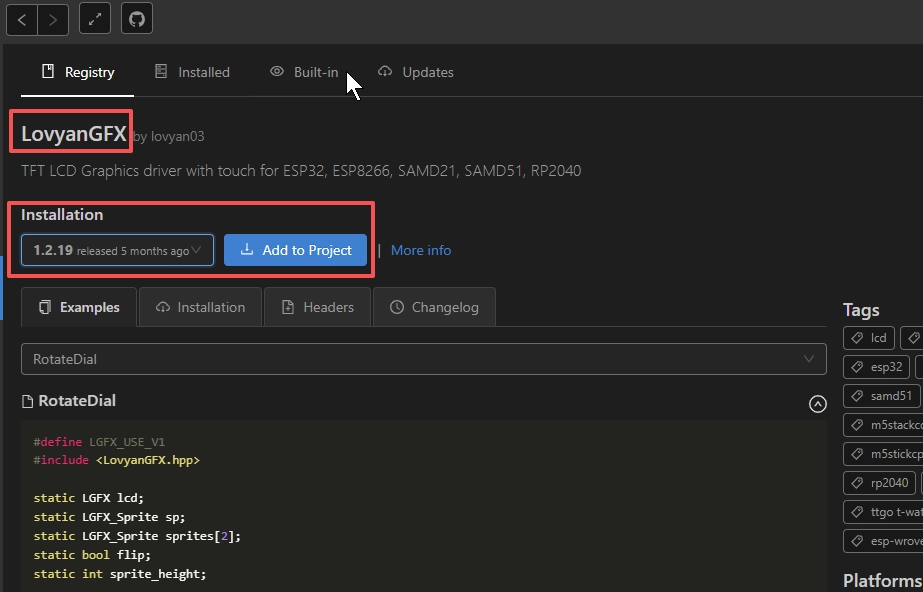Click the RotateDial file heading

coord(77,401)
